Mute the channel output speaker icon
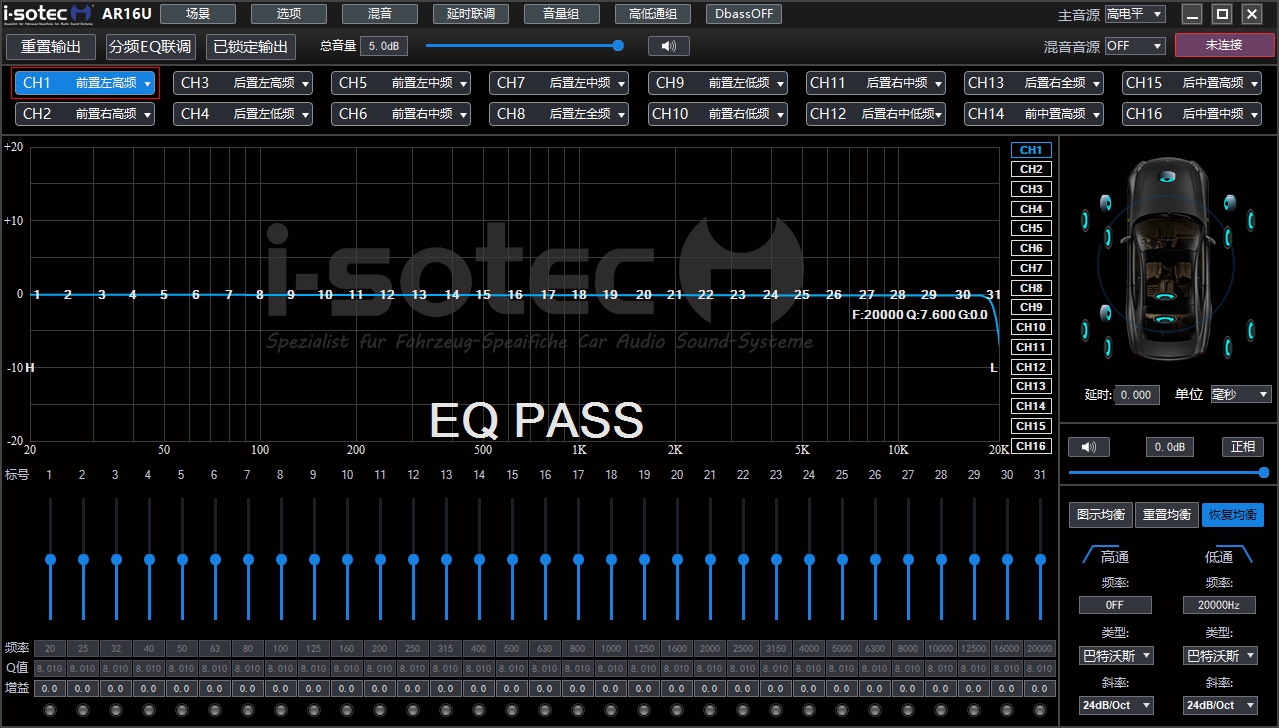1279x728 pixels. coord(1088,447)
